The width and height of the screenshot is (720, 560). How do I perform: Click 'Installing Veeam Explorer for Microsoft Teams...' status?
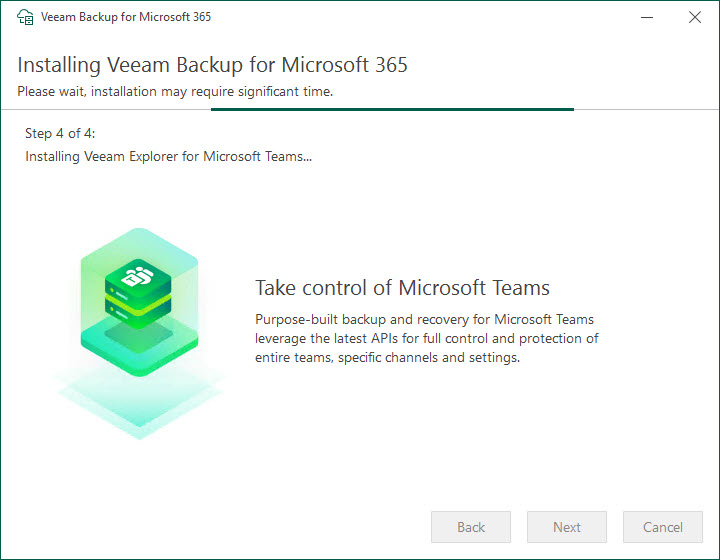(x=169, y=157)
